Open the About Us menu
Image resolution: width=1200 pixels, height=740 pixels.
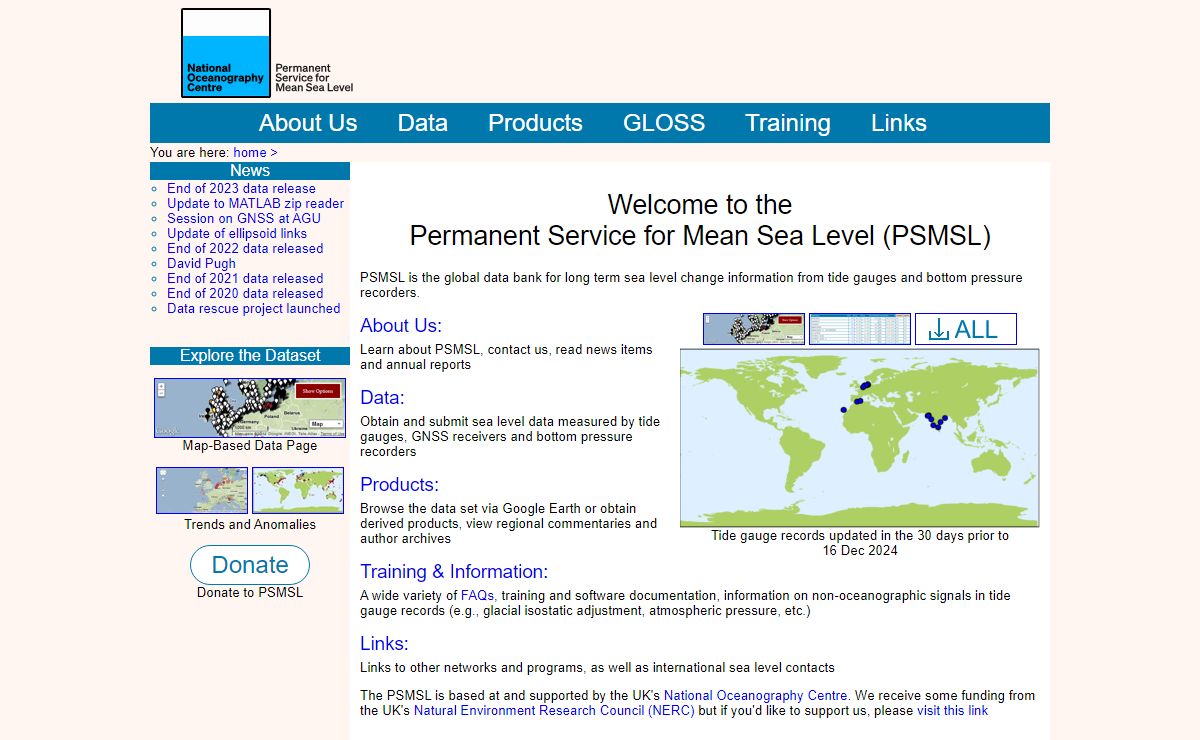click(x=308, y=123)
